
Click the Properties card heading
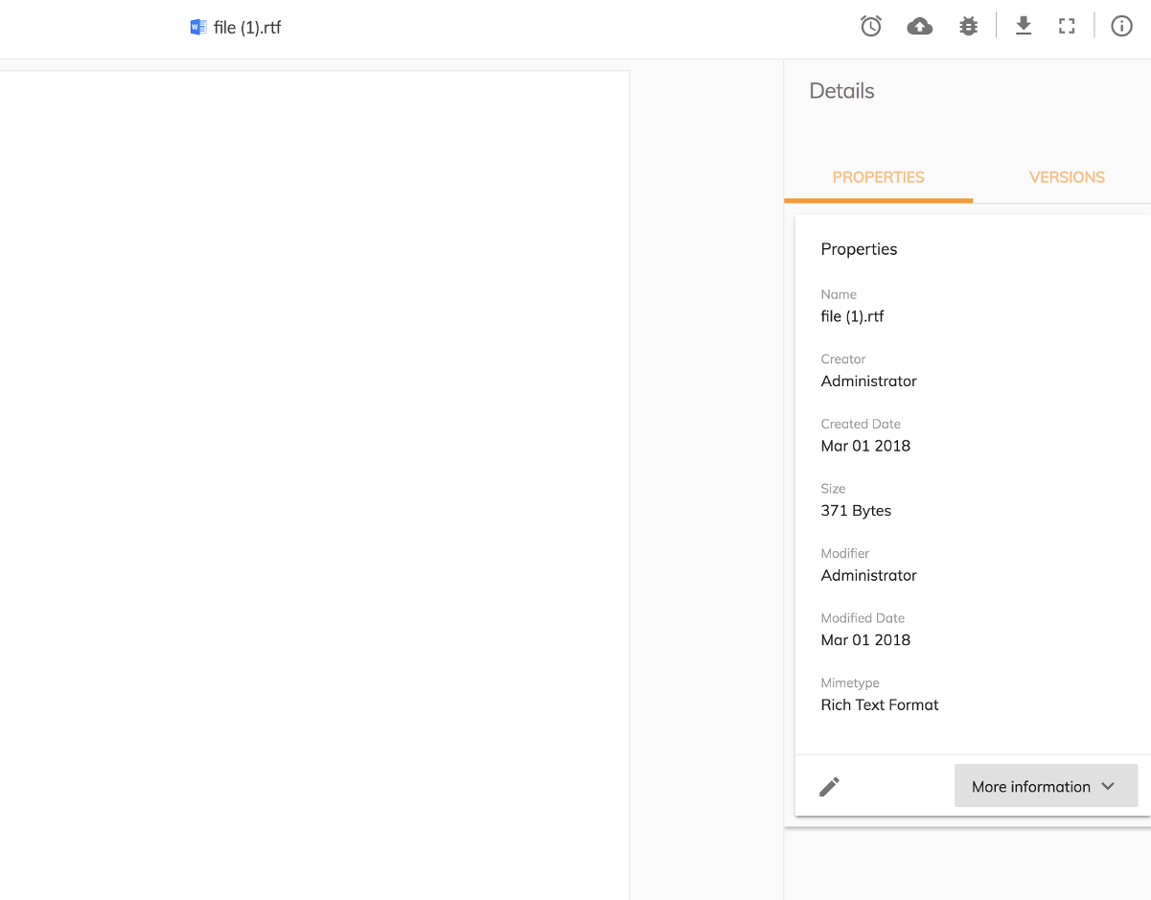[x=859, y=249]
